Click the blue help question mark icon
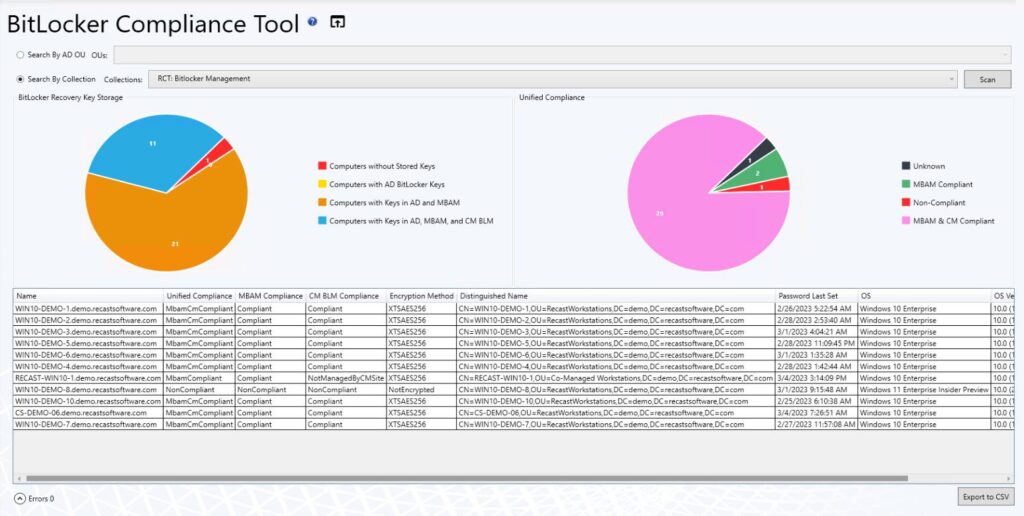 pos(313,21)
